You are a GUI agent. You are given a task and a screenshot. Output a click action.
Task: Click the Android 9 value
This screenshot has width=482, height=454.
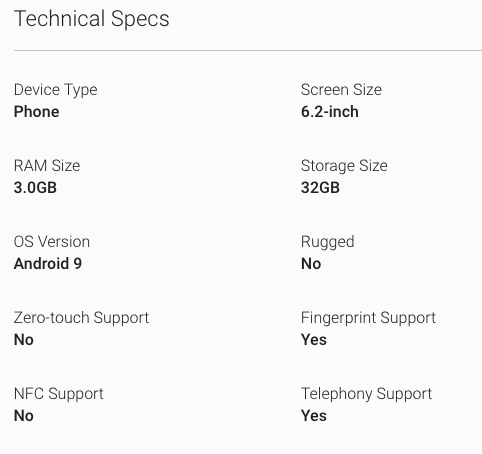48,264
